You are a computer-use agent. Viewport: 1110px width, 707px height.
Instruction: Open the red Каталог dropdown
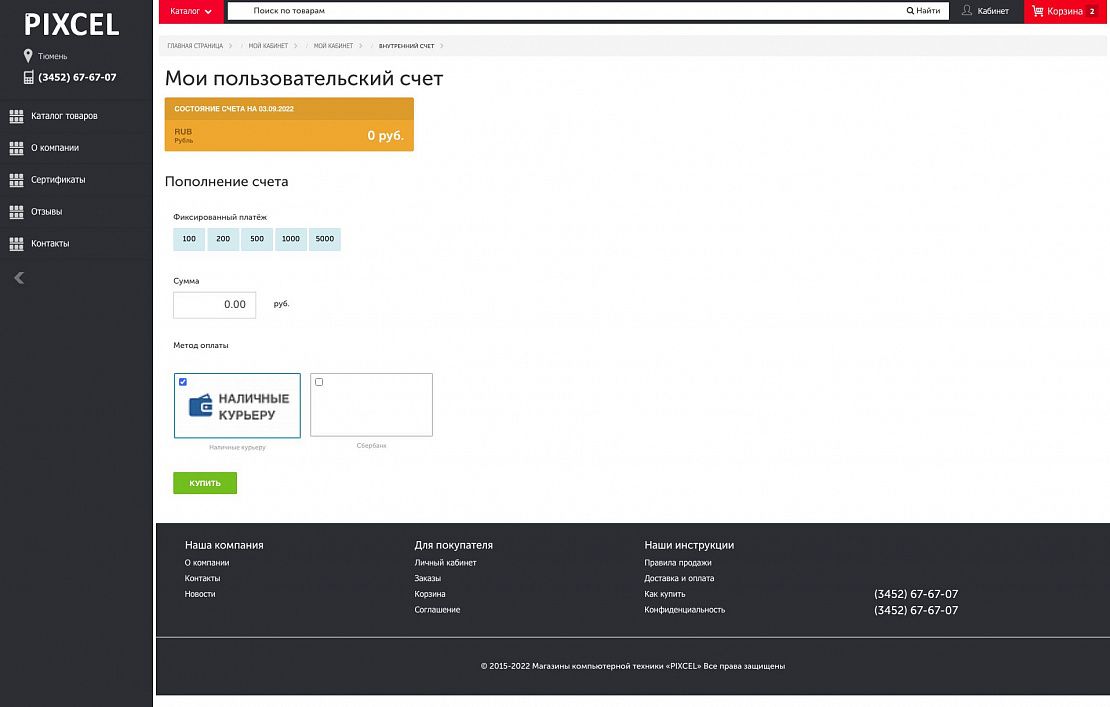pos(191,11)
